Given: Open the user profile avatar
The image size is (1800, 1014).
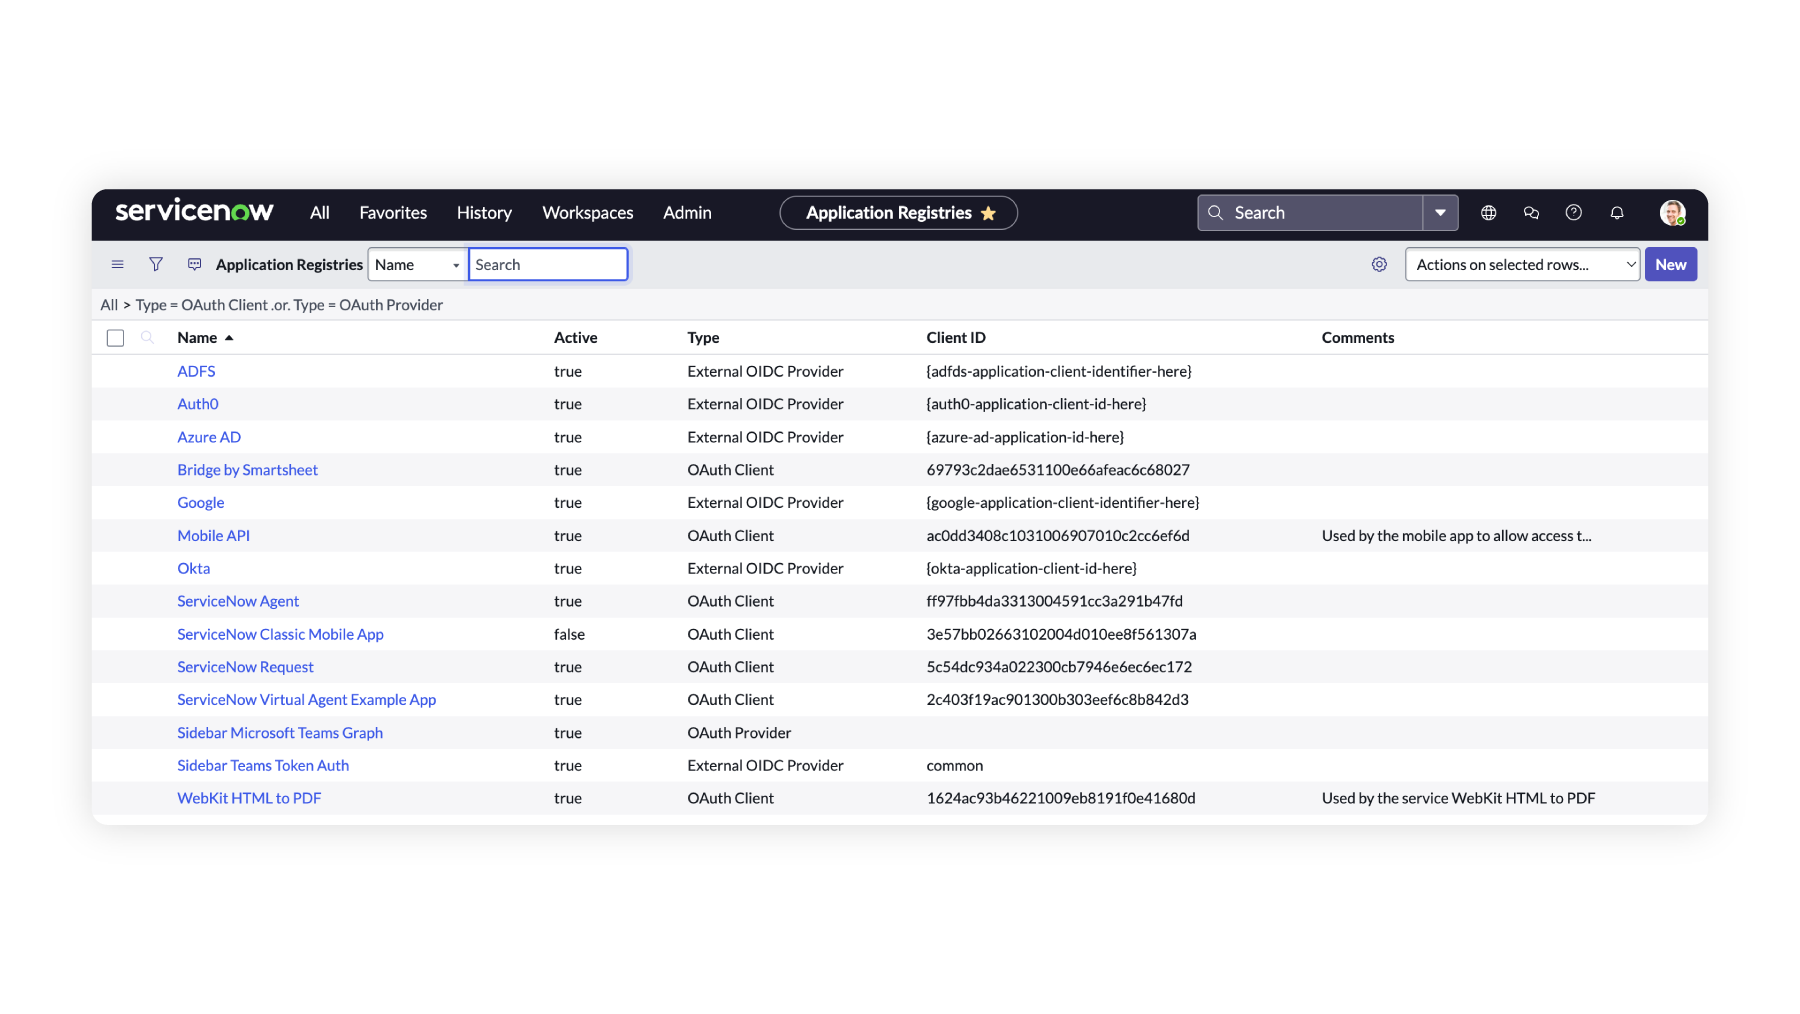Looking at the screenshot, I should click(1672, 213).
